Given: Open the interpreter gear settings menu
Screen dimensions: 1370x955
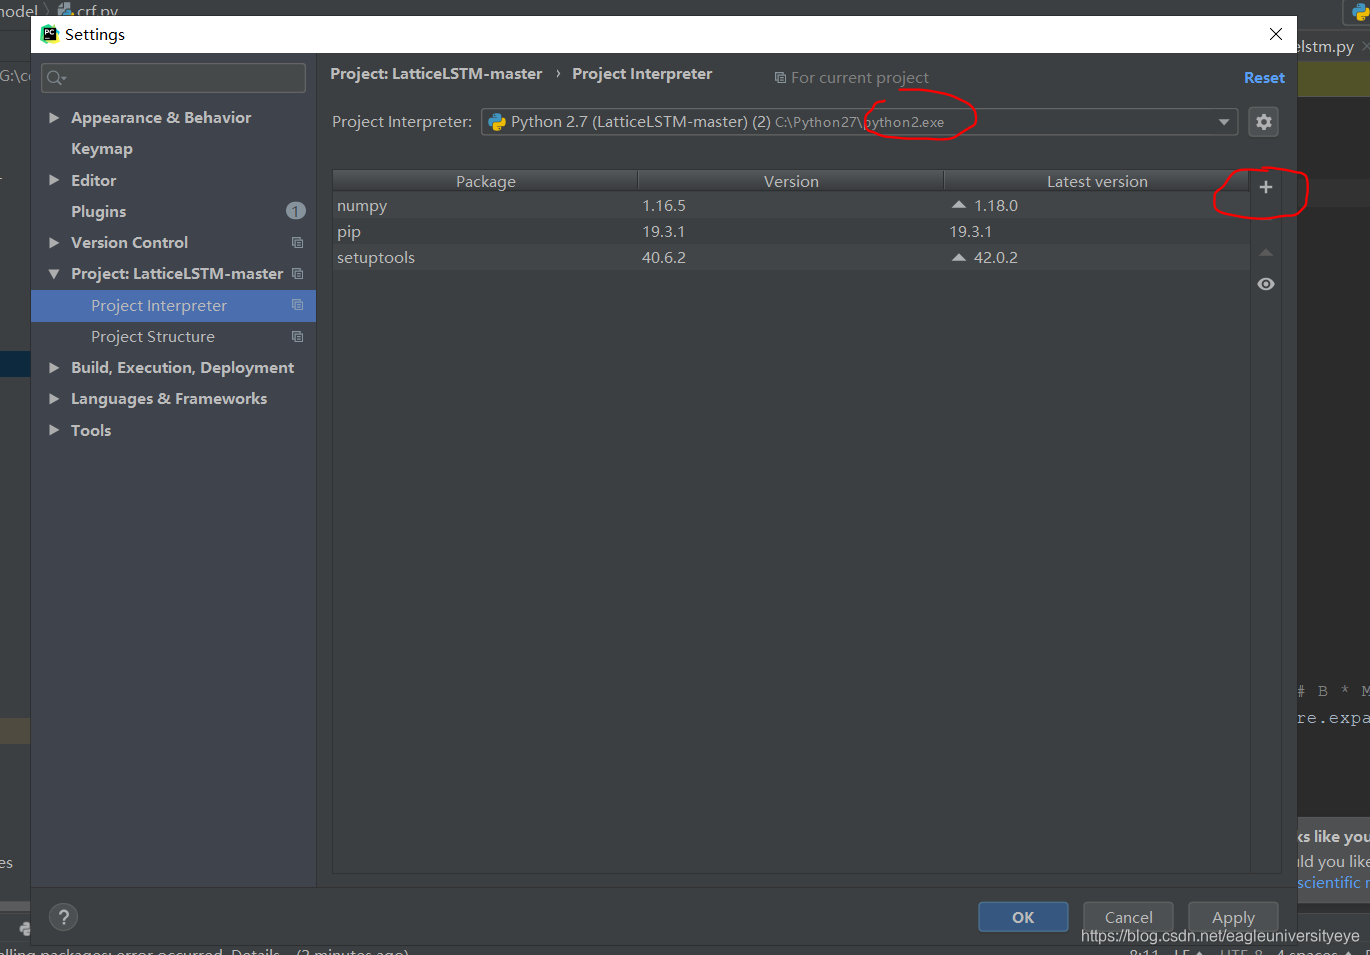Looking at the screenshot, I should pos(1264,122).
